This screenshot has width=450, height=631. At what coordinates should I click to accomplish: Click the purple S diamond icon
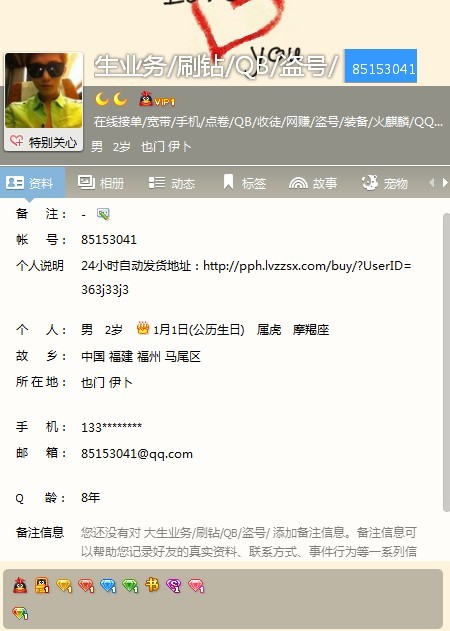[x=173, y=586]
